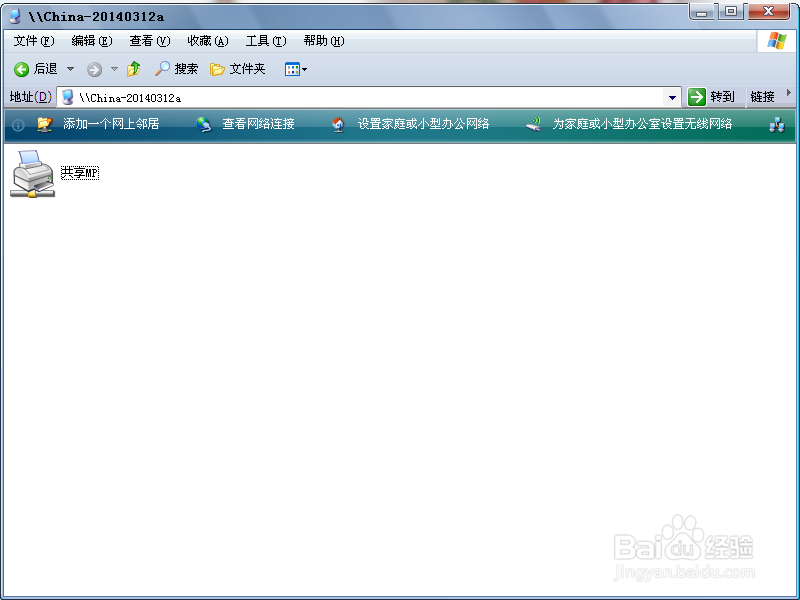Open the 查看(V) menu
The width and height of the screenshot is (800, 600).
pyautogui.click(x=149, y=41)
